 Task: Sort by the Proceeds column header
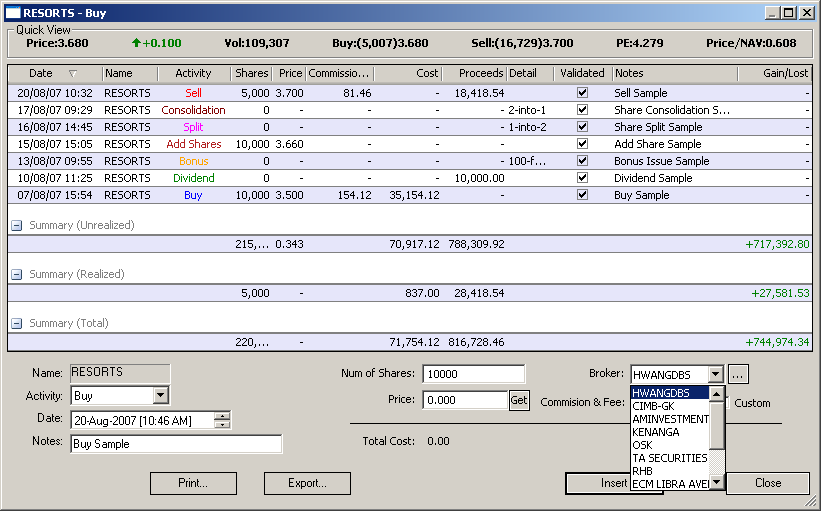474,73
